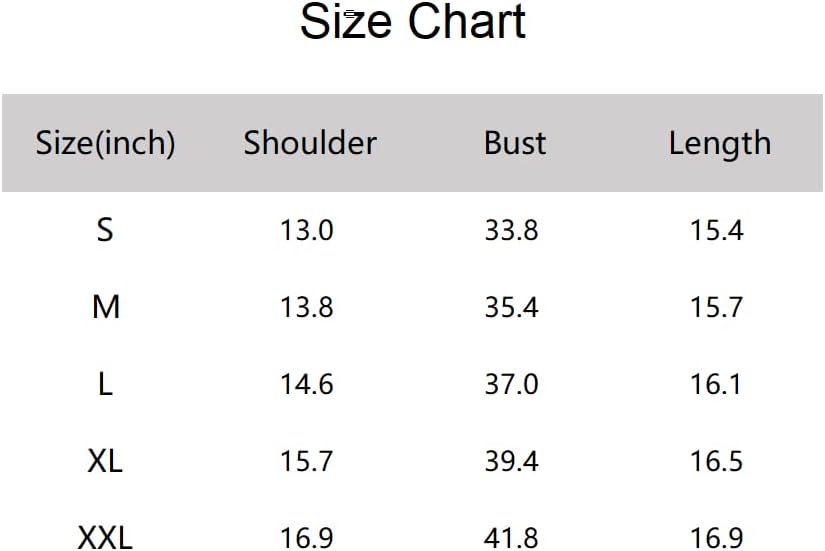The image size is (825, 551).
Task: Select the Bust column header
Action: 514,143
